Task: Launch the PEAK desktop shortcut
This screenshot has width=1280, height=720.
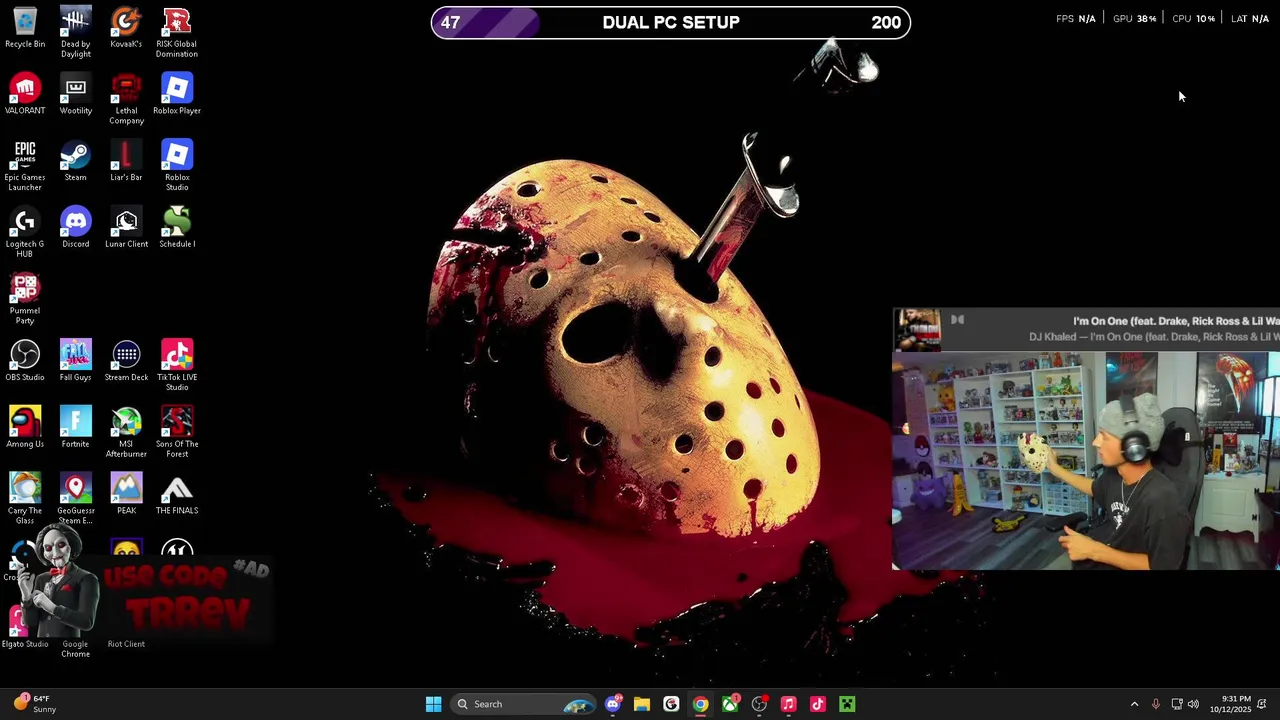Action: [126, 495]
